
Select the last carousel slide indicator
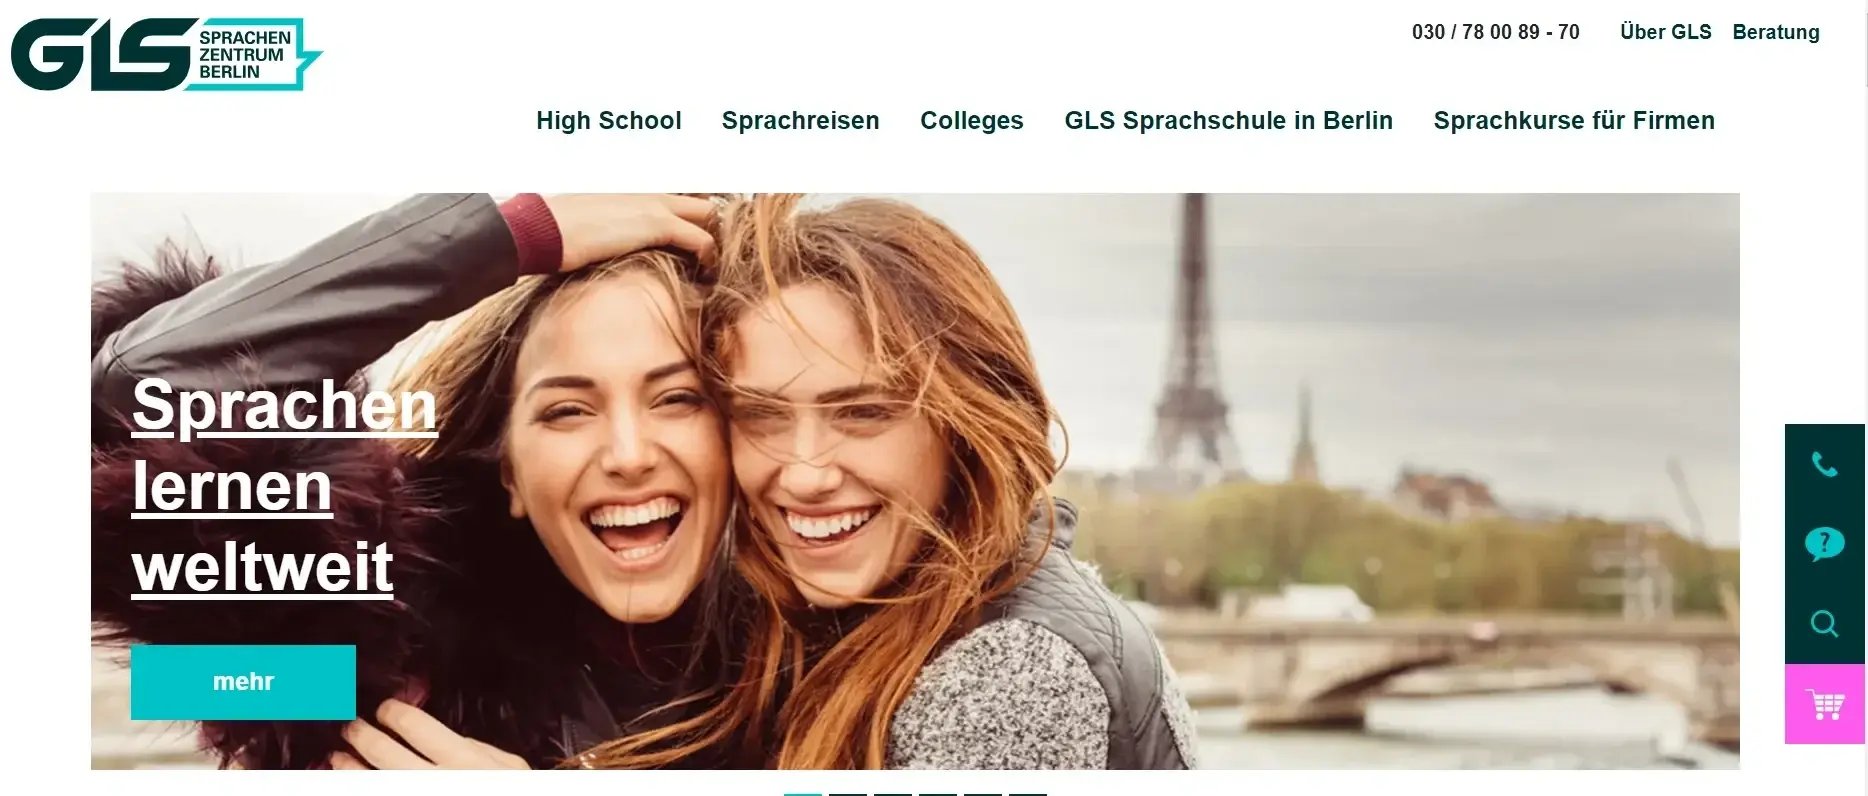pos(1028,794)
